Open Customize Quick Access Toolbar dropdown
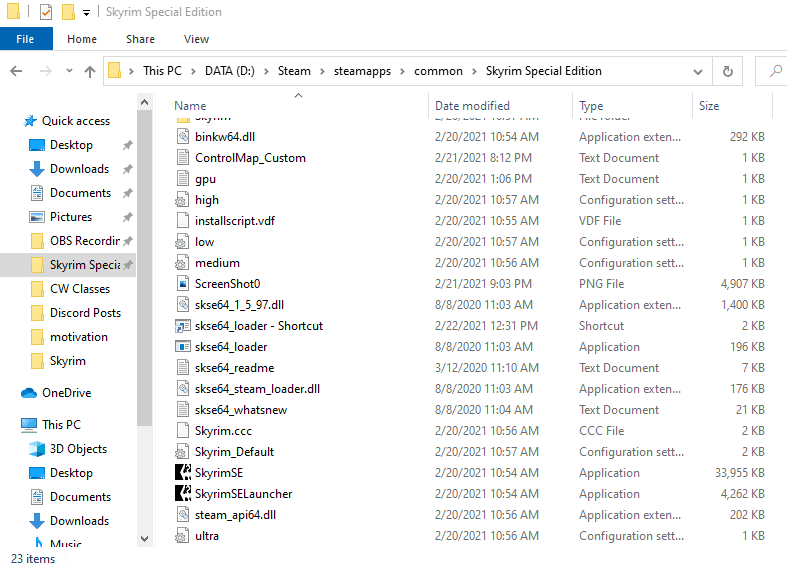This screenshot has height=568, width=787. coord(86,13)
